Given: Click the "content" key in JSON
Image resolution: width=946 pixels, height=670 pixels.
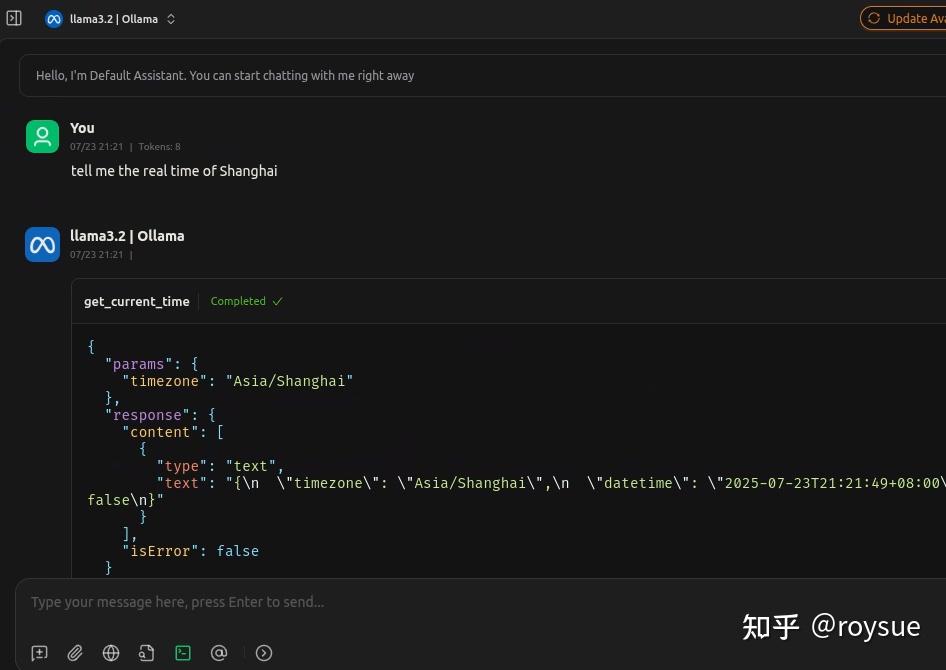Looking at the screenshot, I should pos(160,432).
